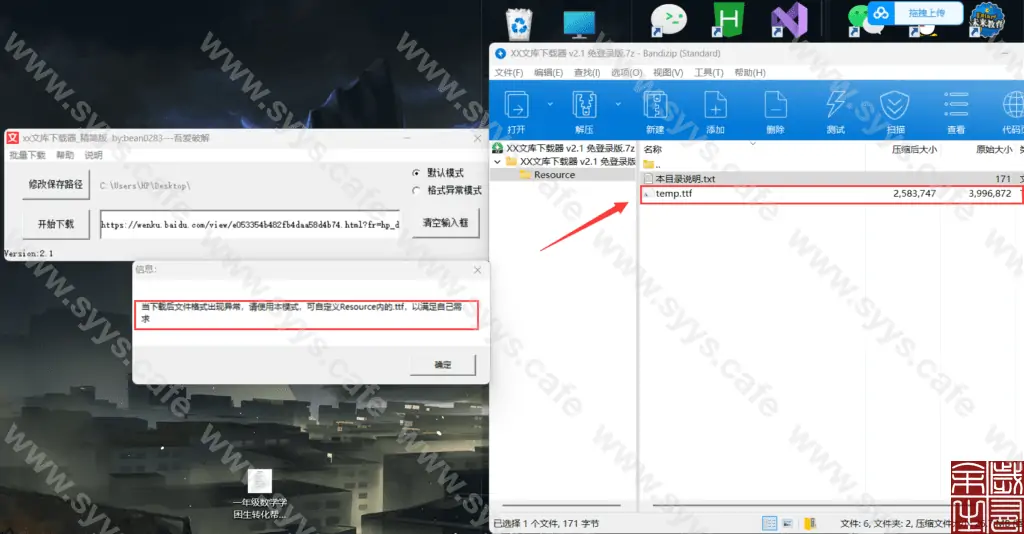The width and height of the screenshot is (1024, 534).
Task: Click the red 文 downloader title icon
Action: 12,138
